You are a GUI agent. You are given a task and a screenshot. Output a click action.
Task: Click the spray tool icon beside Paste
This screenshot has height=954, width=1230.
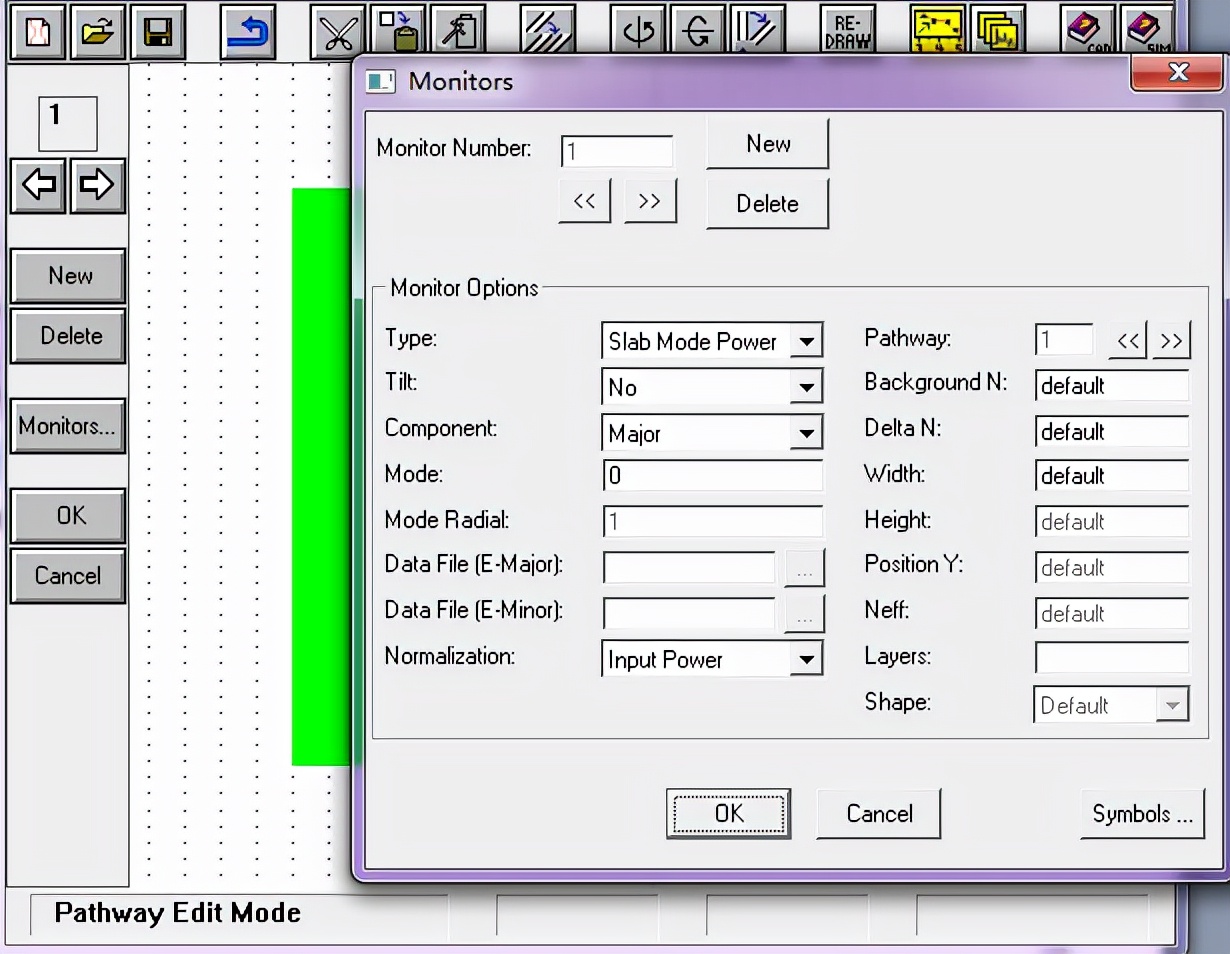pos(457,33)
